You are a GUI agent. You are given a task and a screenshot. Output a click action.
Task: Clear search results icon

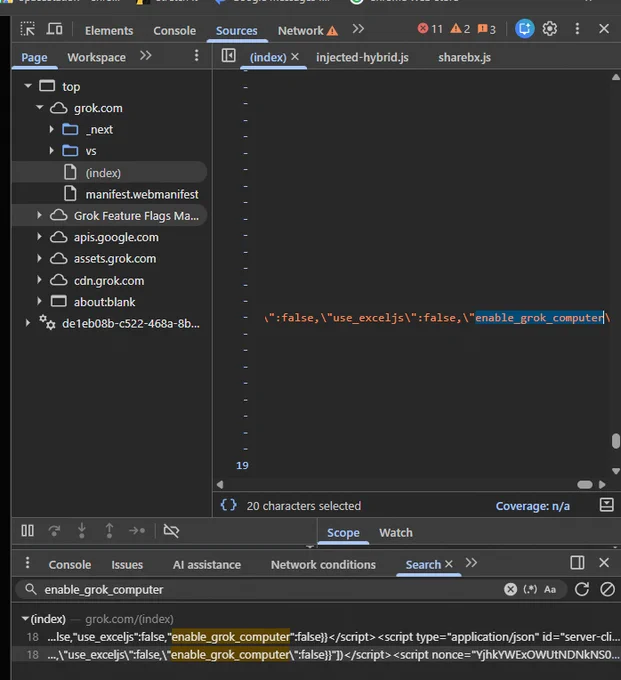(x=607, y=589)
